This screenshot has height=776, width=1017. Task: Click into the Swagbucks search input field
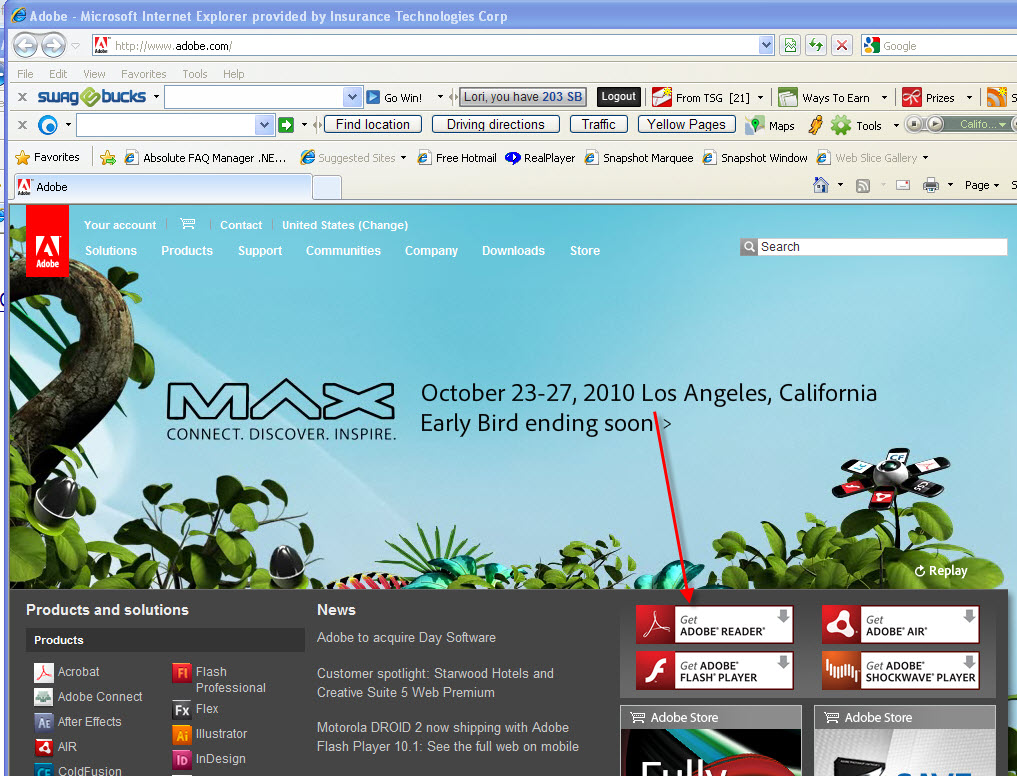[254, 97]
